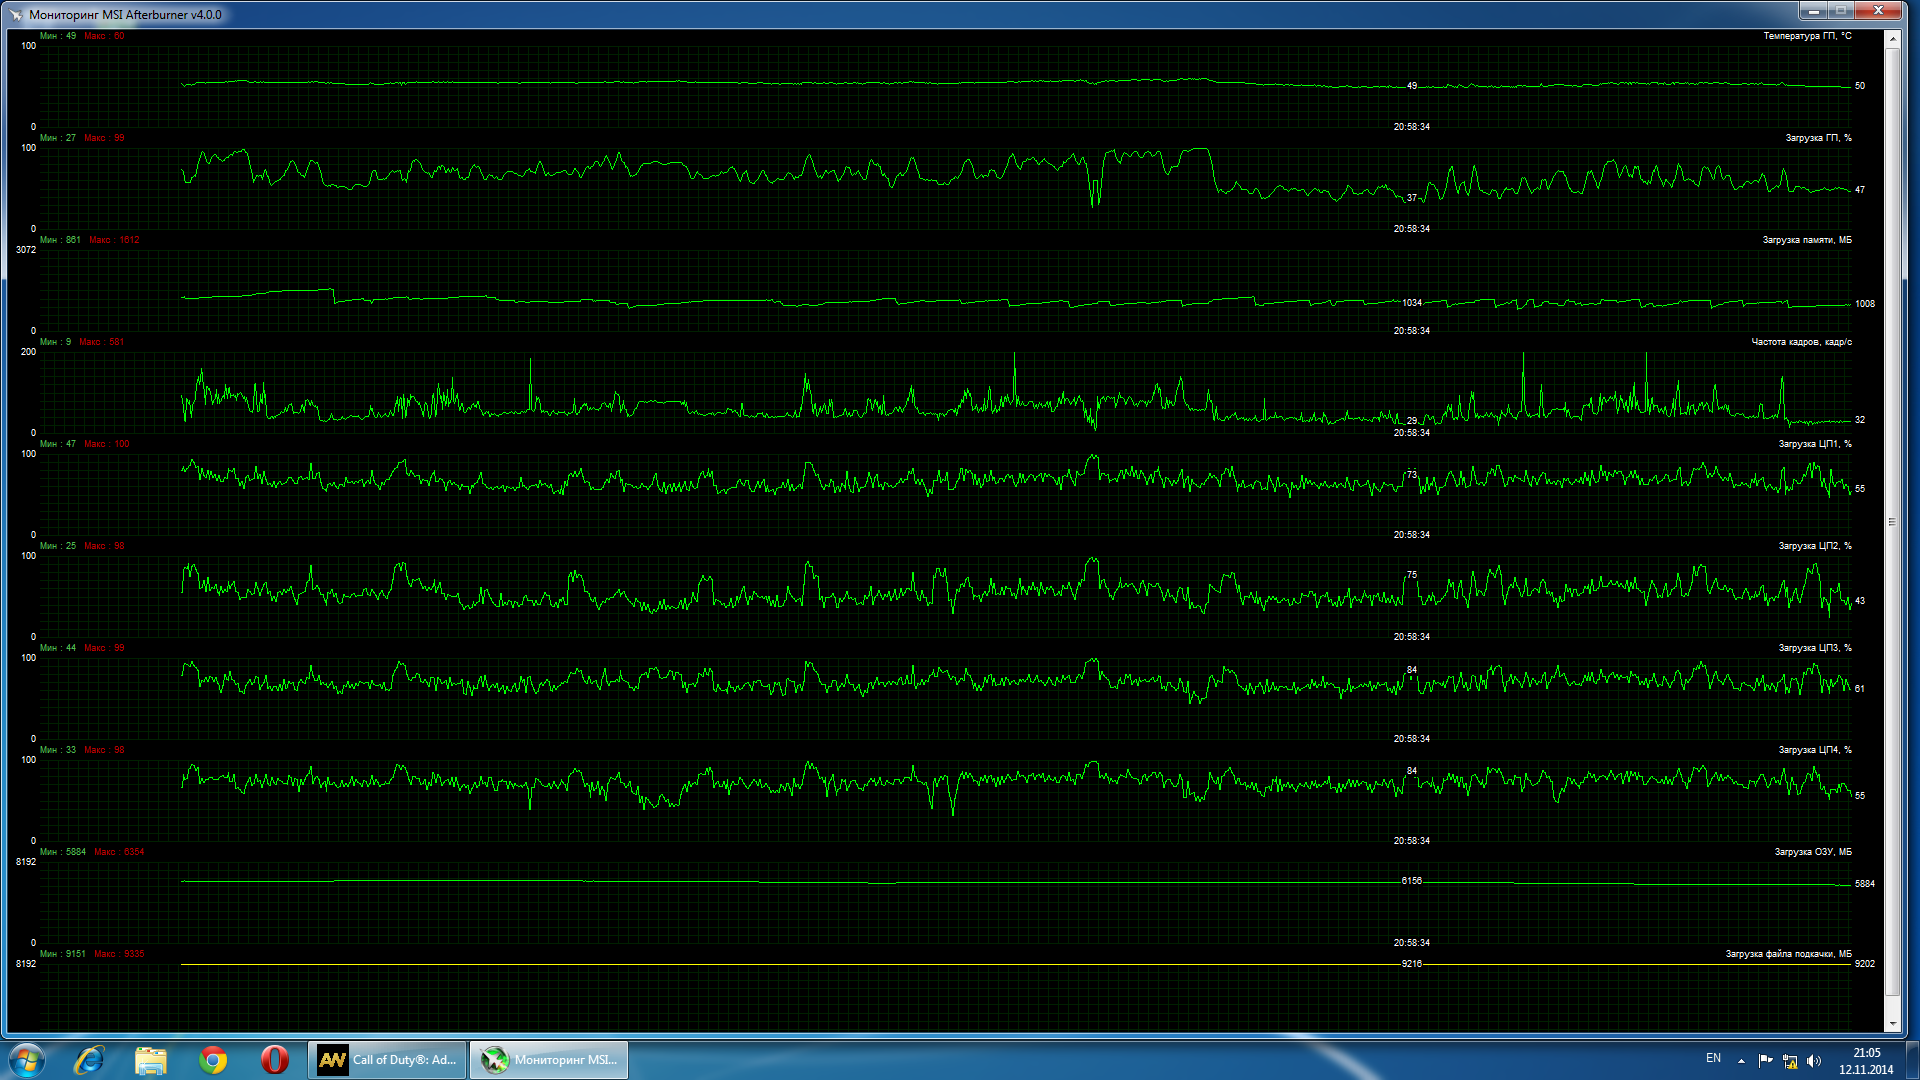1920x1080 pixels.
Task: Click the volume speaker tray icon
Action: pyautogui.click(x=1814, y=1060)
